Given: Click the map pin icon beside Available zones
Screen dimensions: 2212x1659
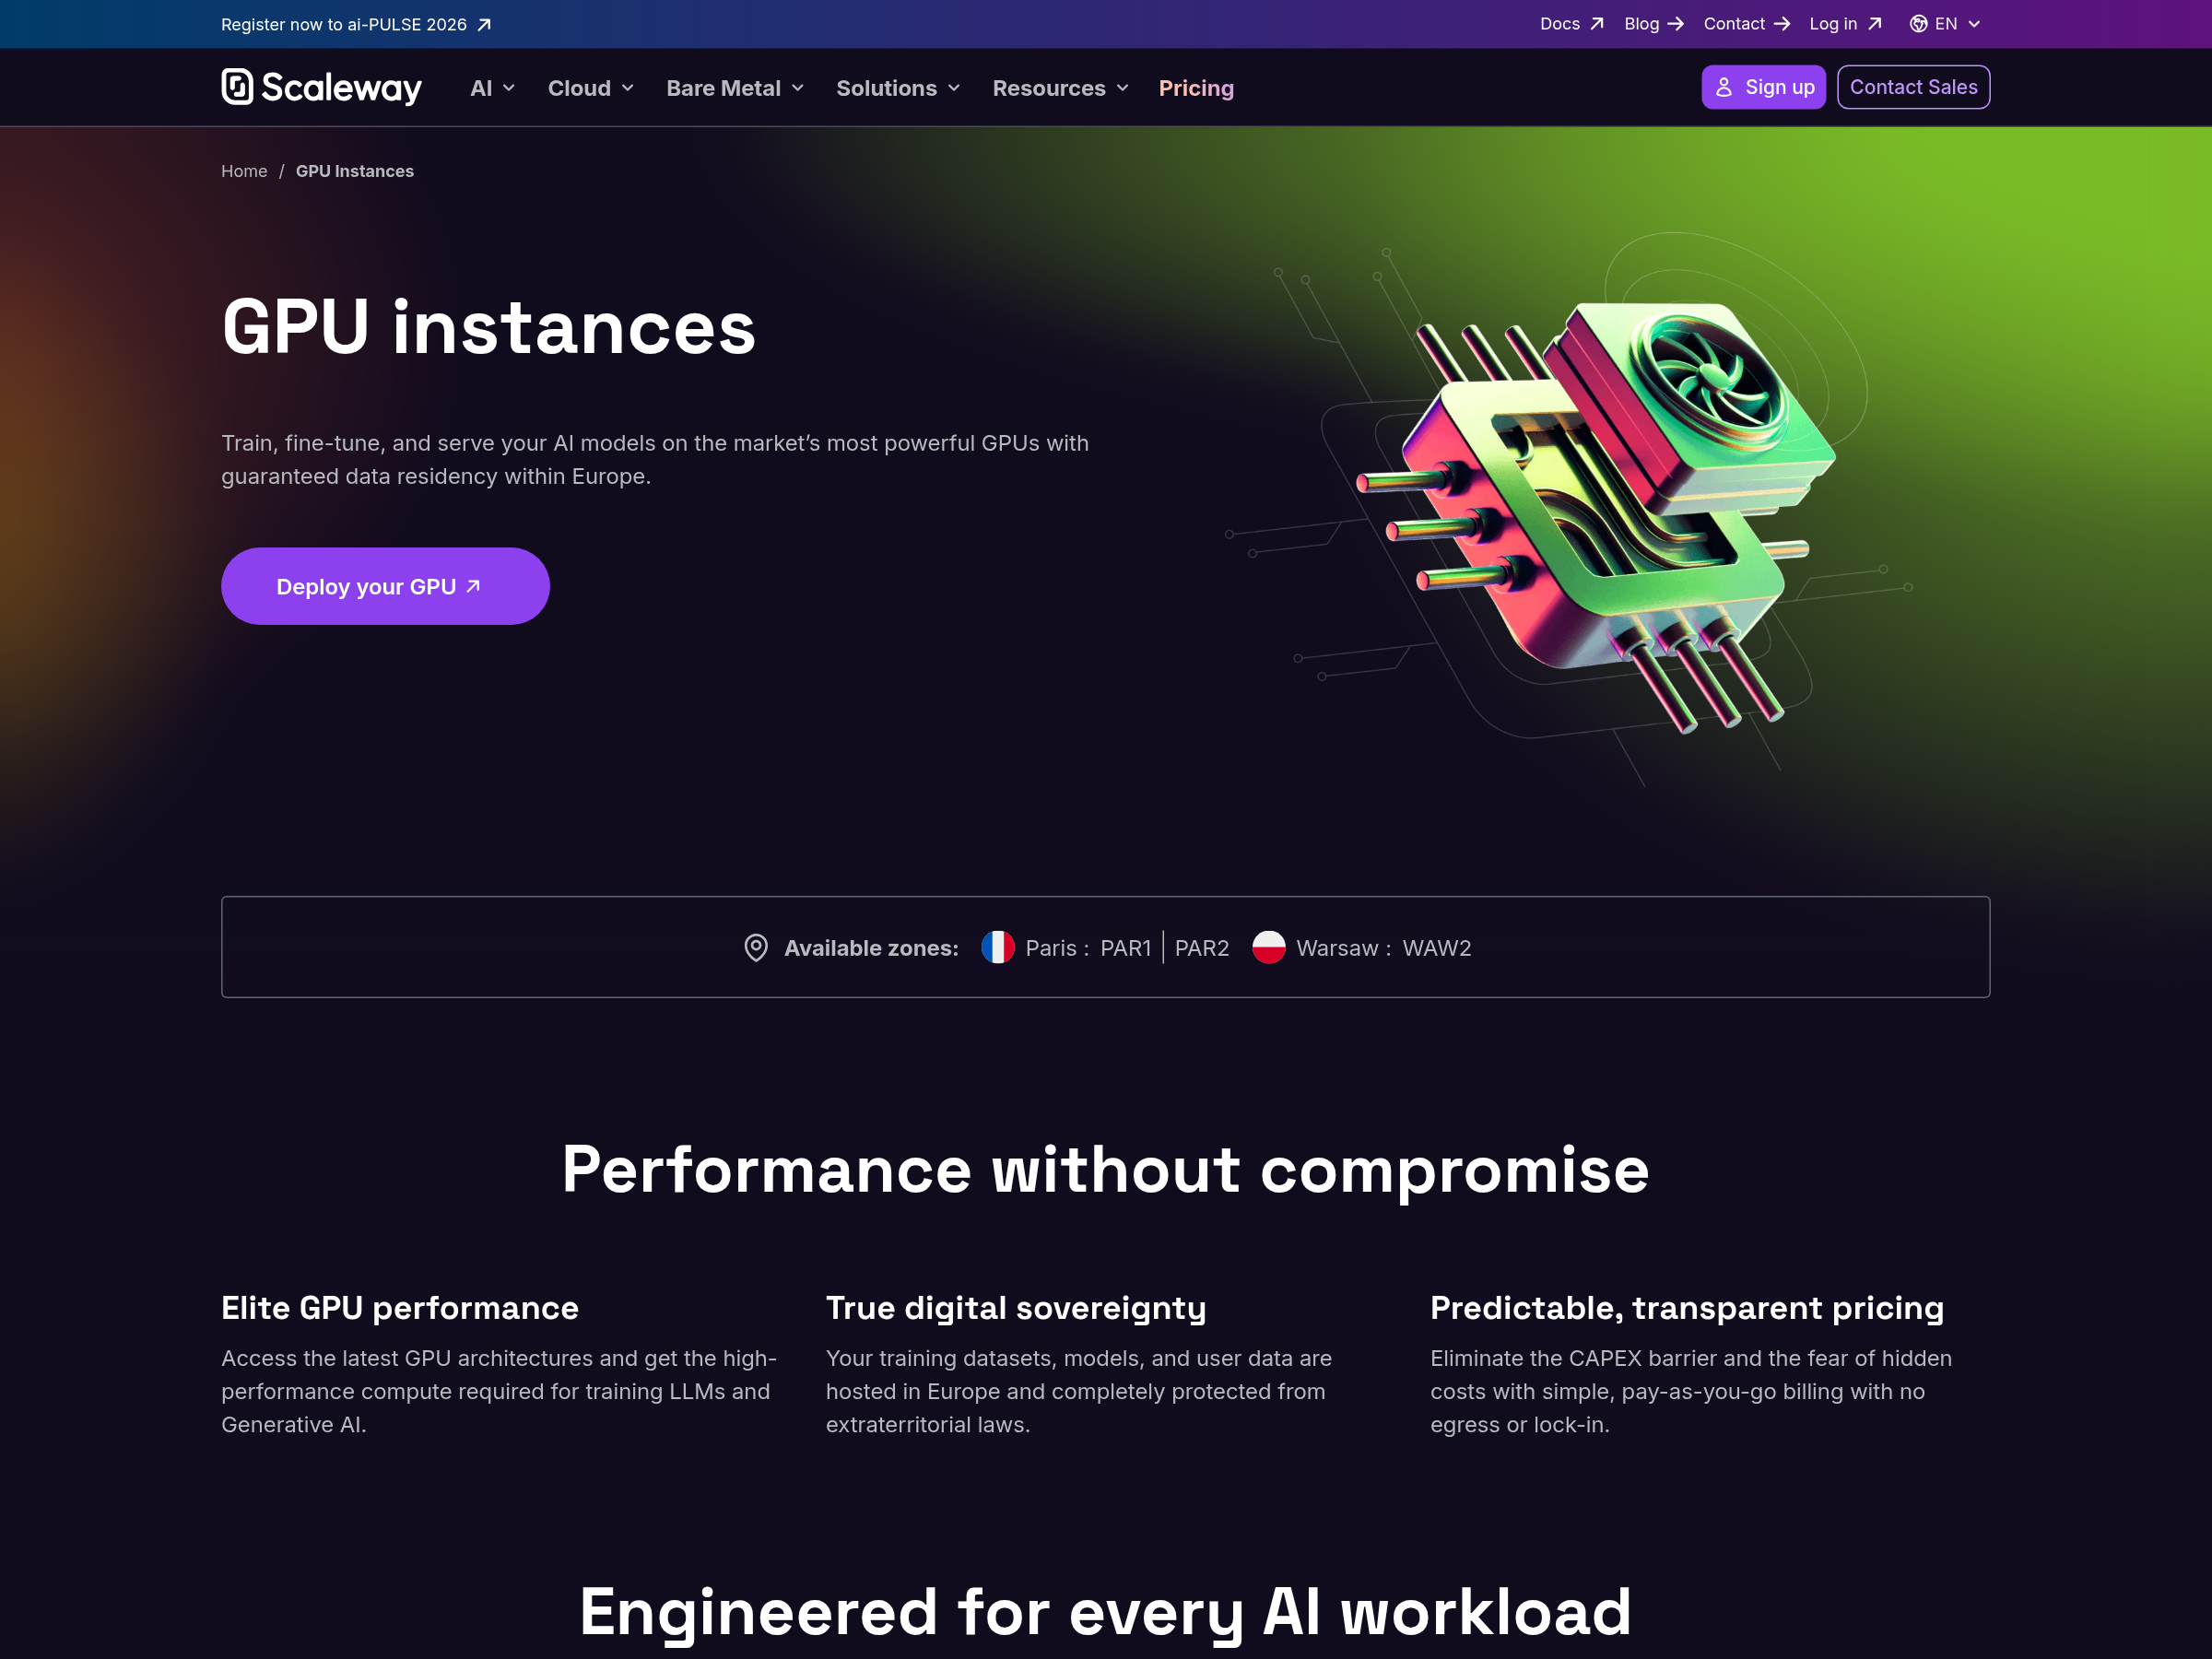Looking at the screenshot, I should (756, 948).
